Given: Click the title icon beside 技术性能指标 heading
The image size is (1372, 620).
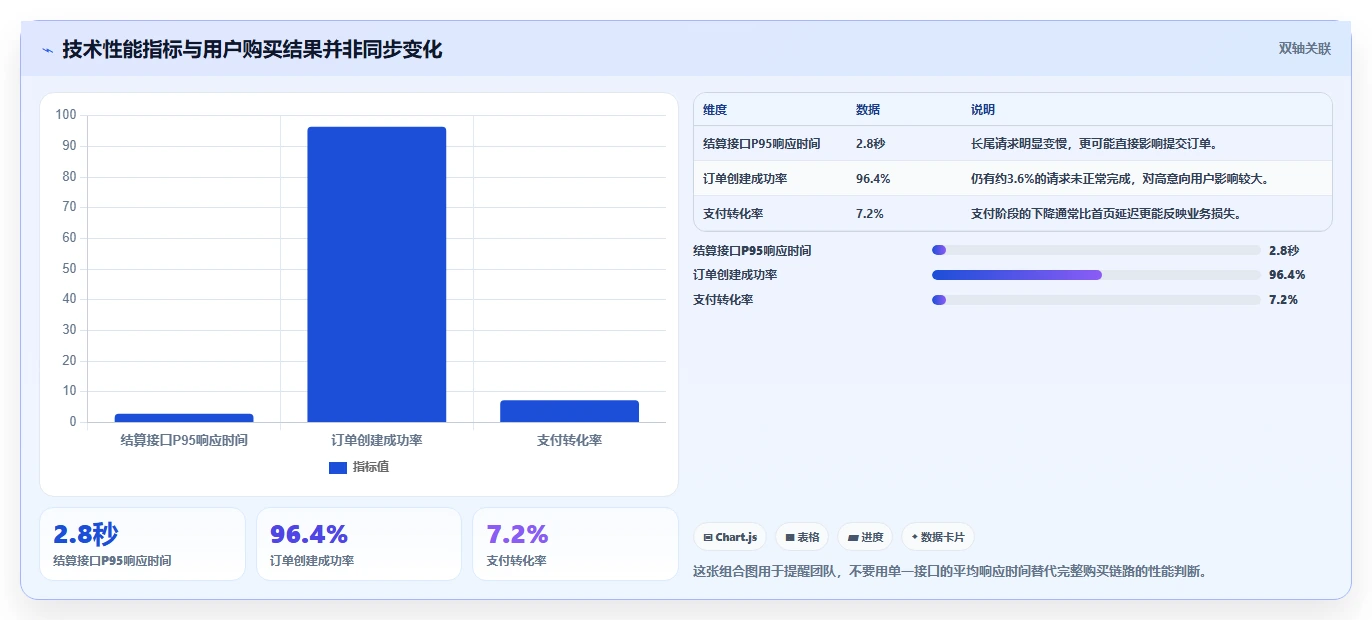Looking at the screenshot, I should (x=47, y=50).
